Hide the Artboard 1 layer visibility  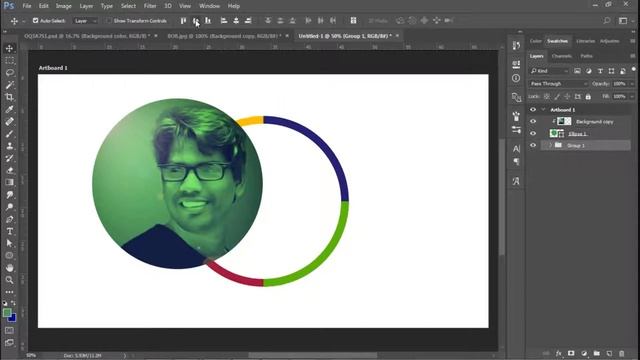[x=533, y=109]
